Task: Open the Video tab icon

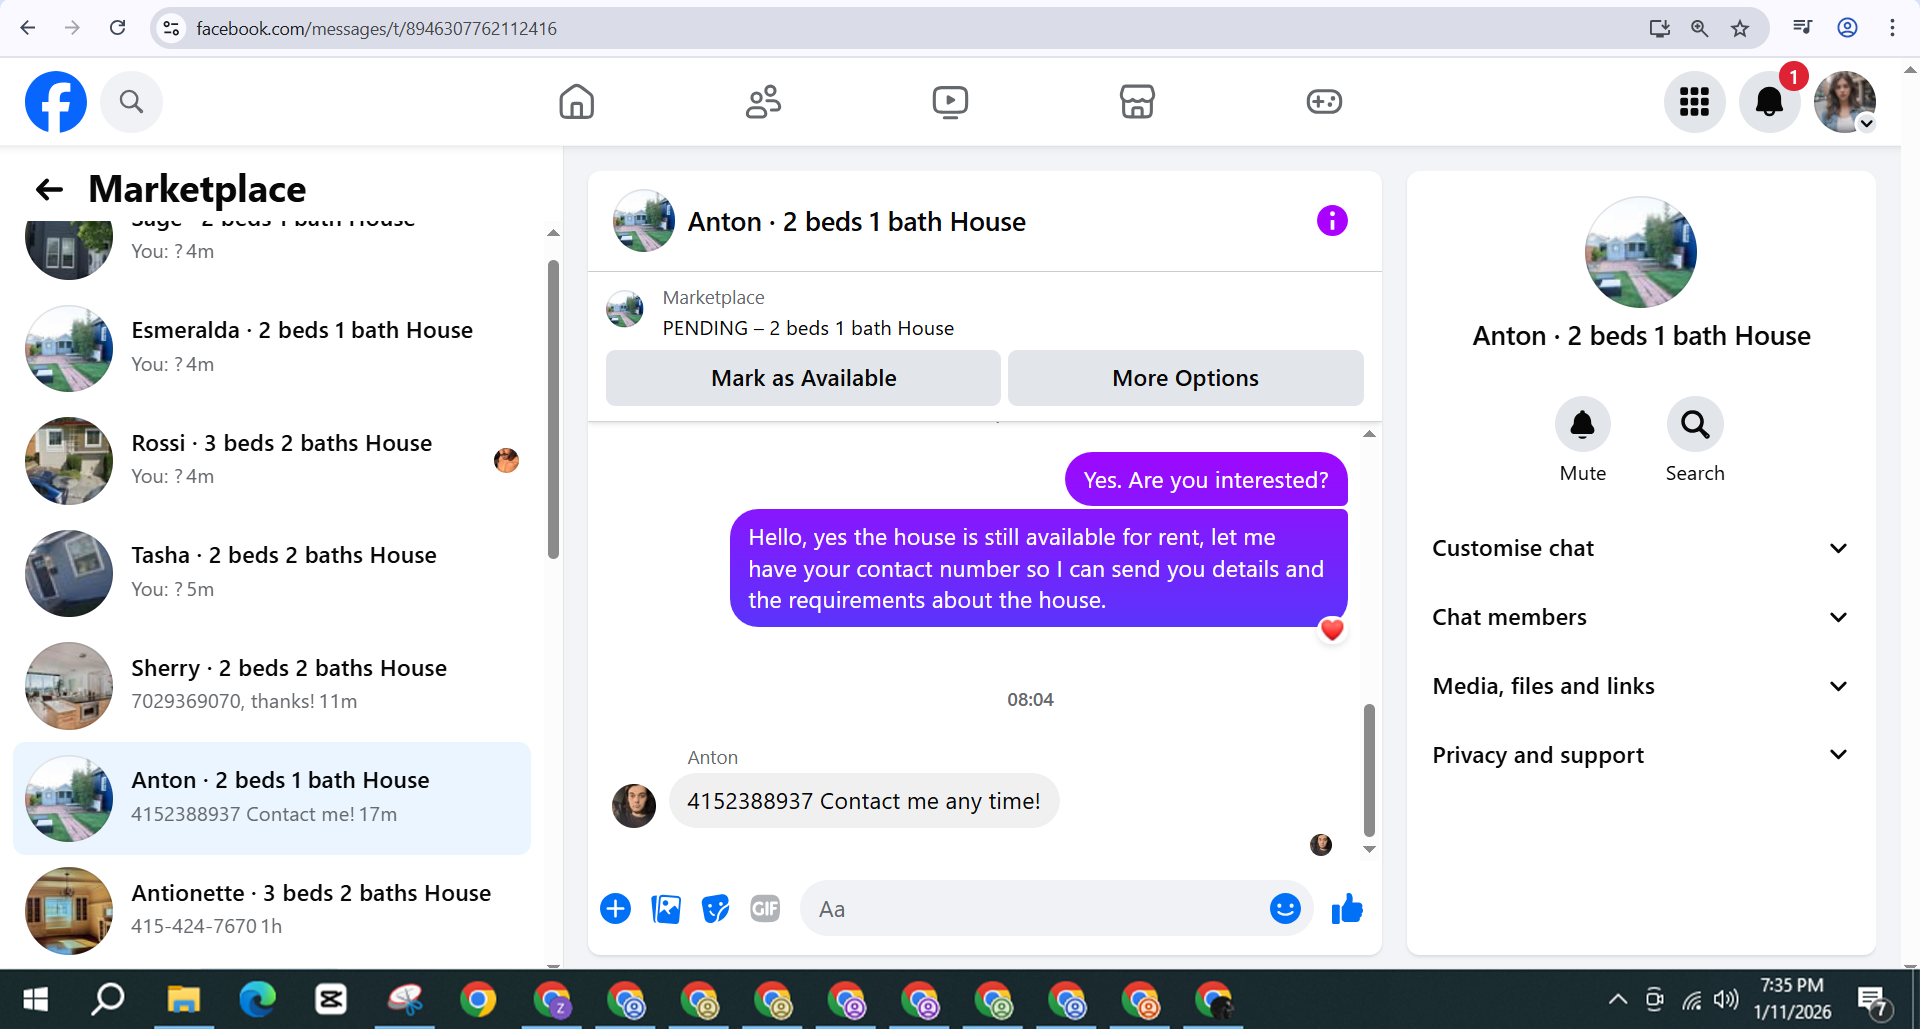Action: [950, 102]
